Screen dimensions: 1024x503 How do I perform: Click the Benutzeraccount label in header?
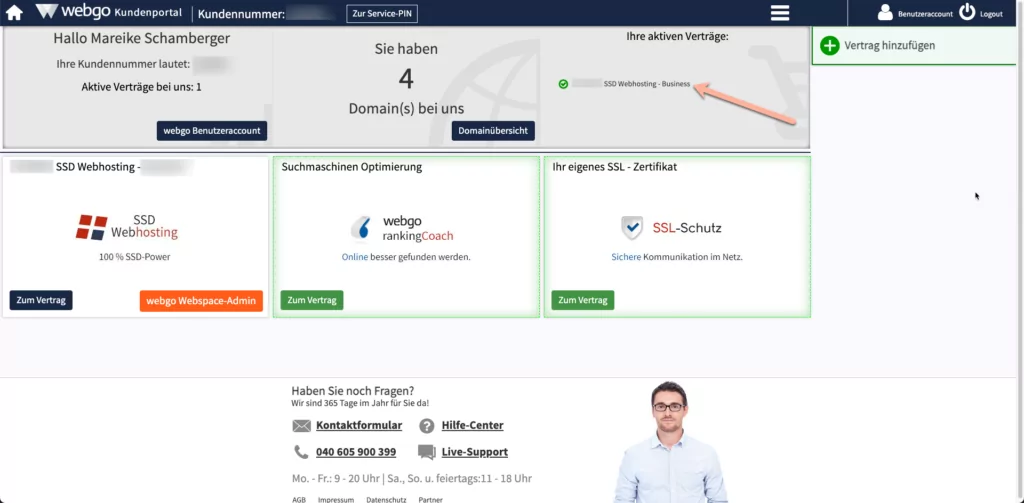(925, 14)
